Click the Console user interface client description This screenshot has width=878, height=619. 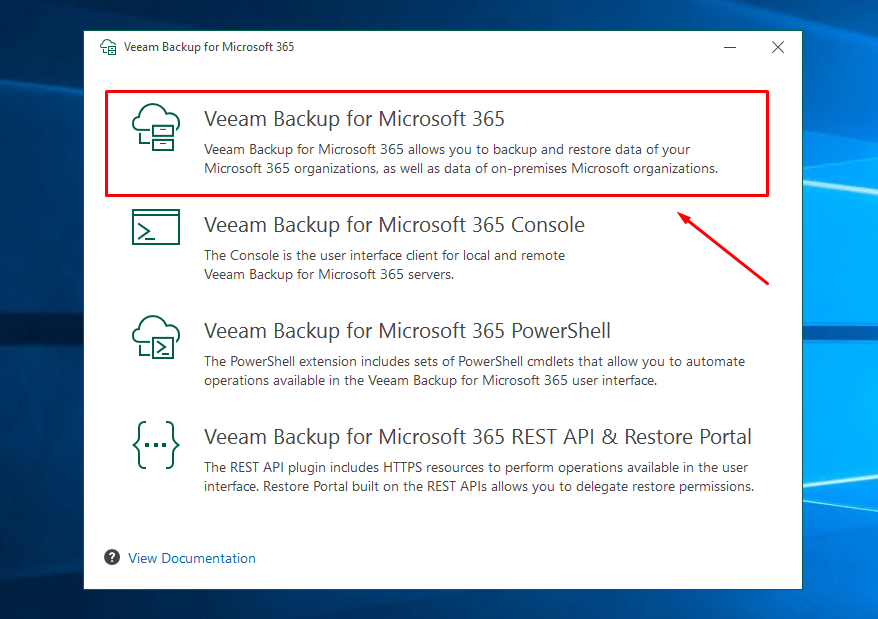pos(384,265)
